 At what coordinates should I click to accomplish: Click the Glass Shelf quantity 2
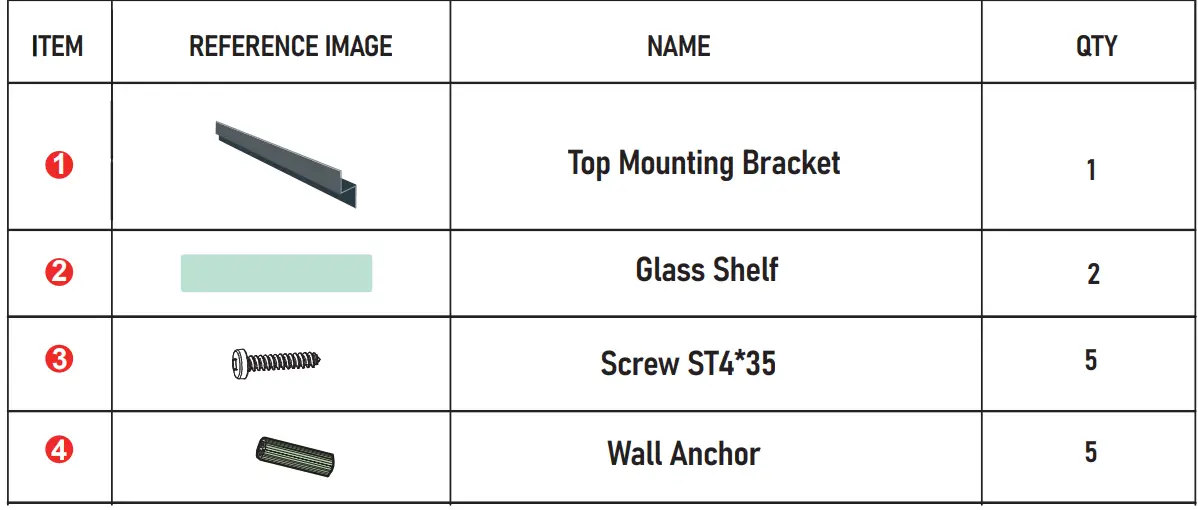point(1093,274)
